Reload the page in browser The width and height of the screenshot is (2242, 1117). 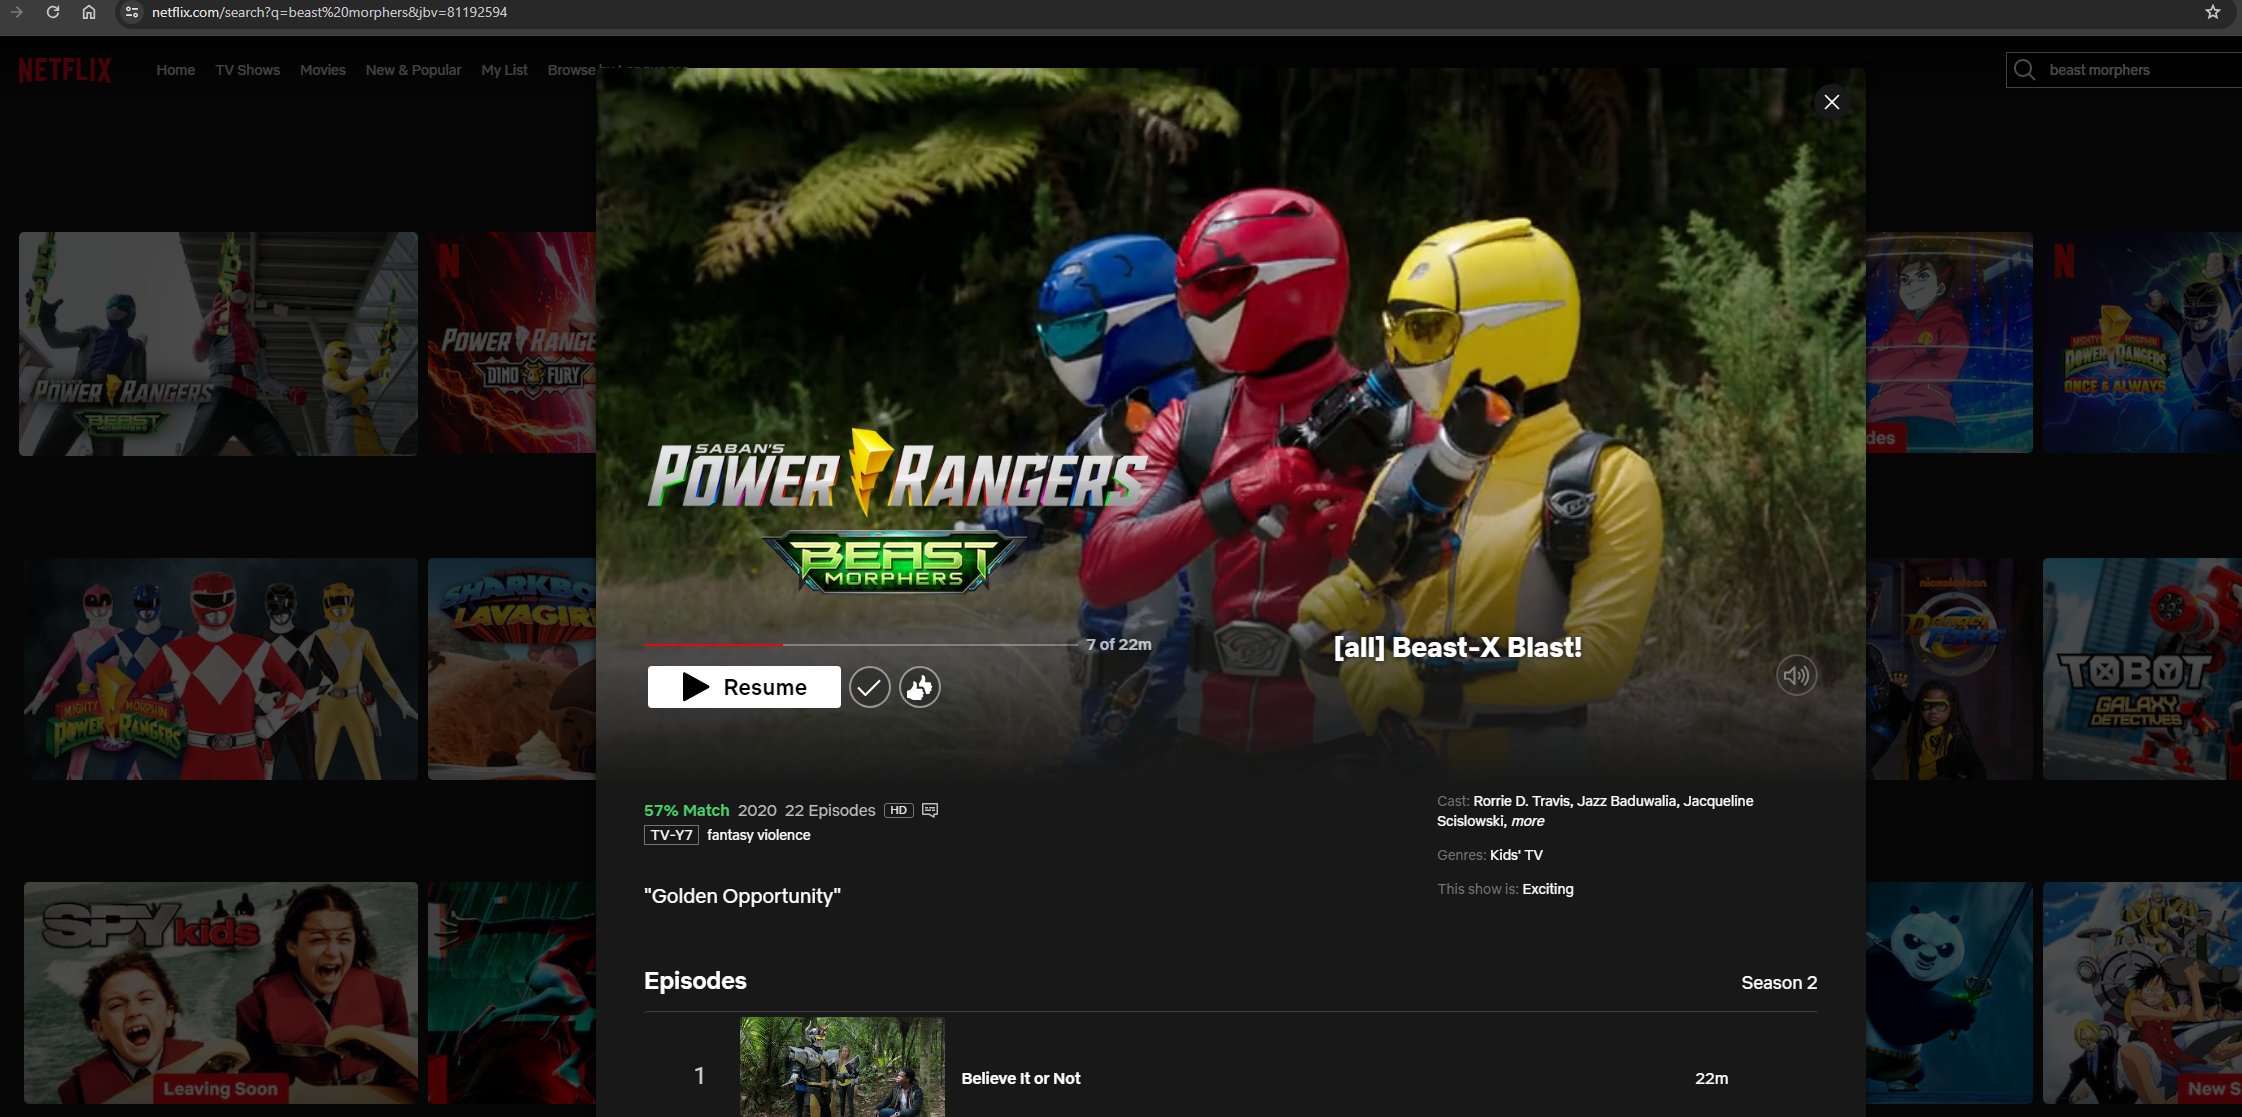pos(53,12)
